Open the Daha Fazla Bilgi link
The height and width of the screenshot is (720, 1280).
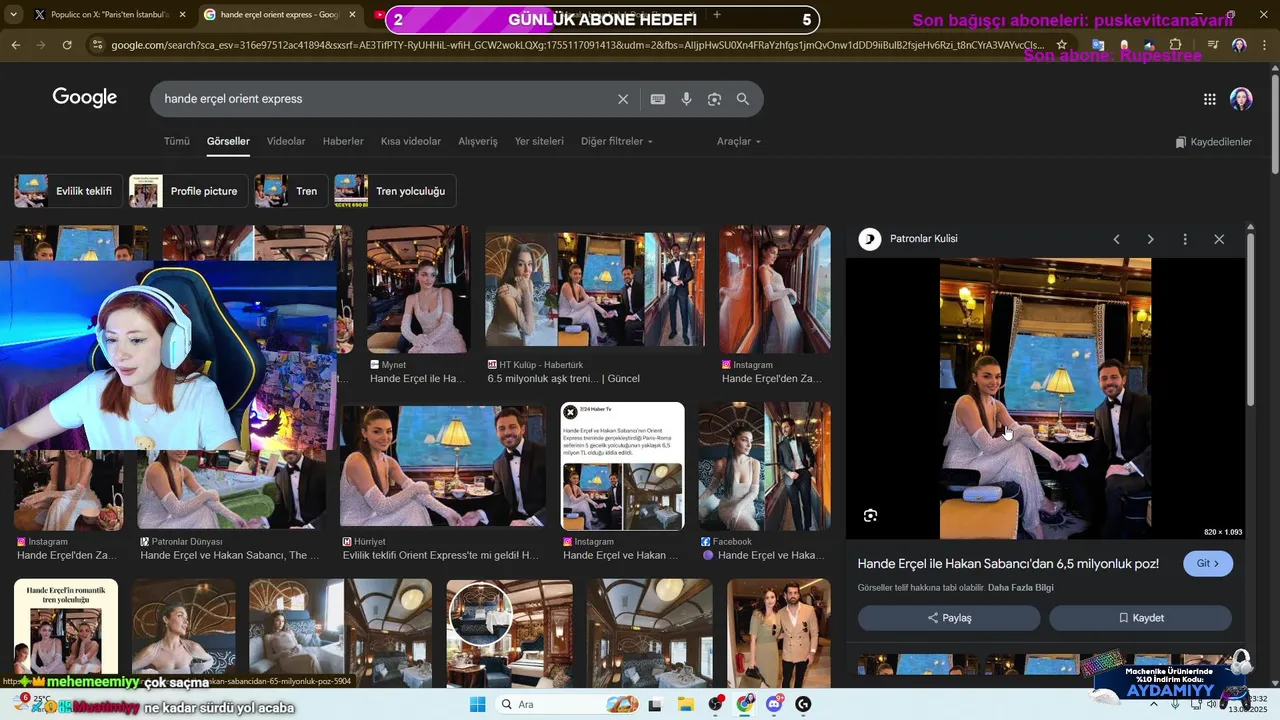[1020, 588]
